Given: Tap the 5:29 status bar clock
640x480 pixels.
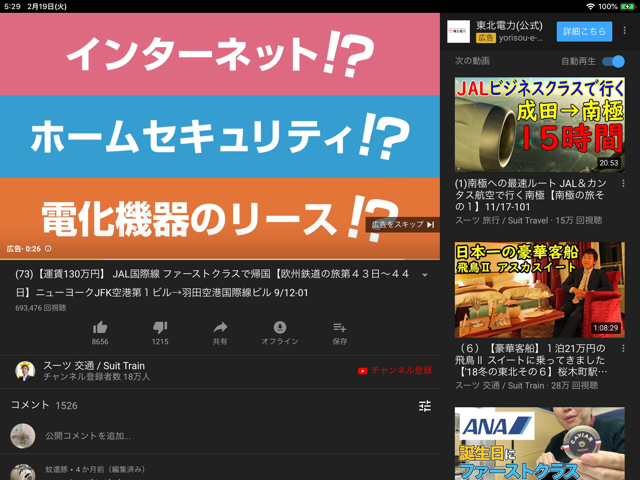Looking at the screenshot, I should 12,6.
